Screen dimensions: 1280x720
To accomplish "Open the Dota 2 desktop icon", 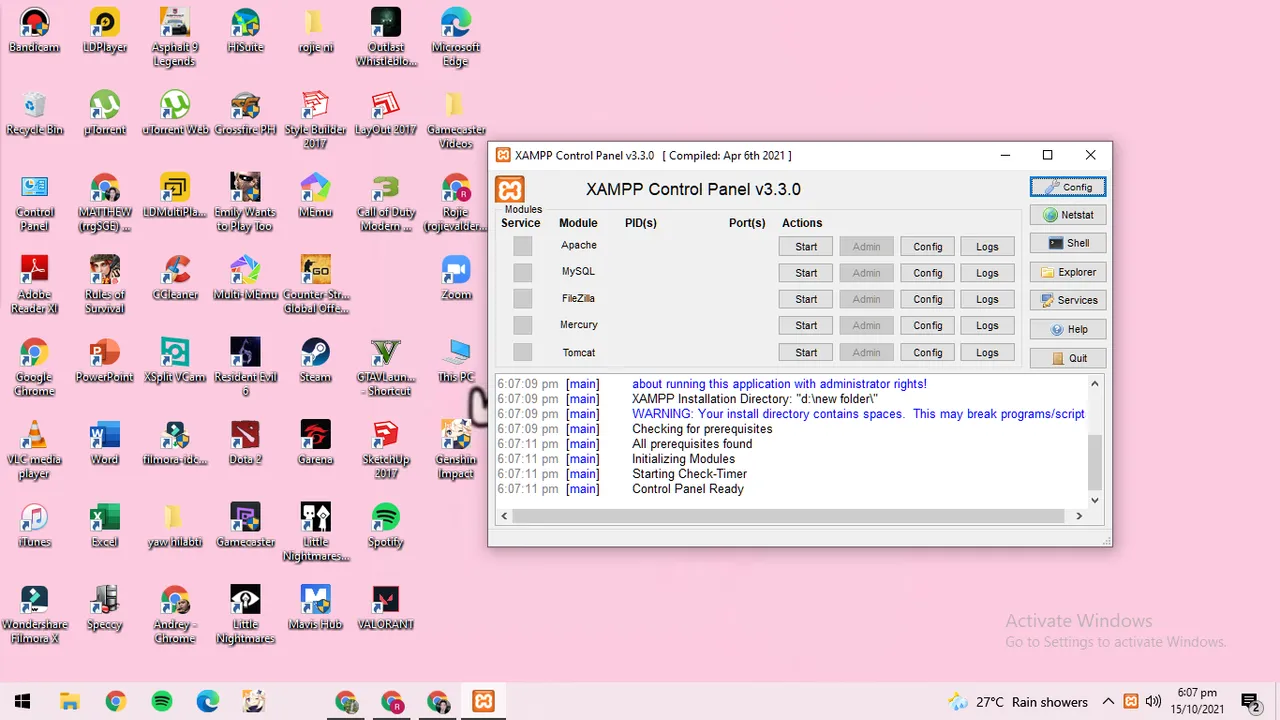I will coord(245,443).
